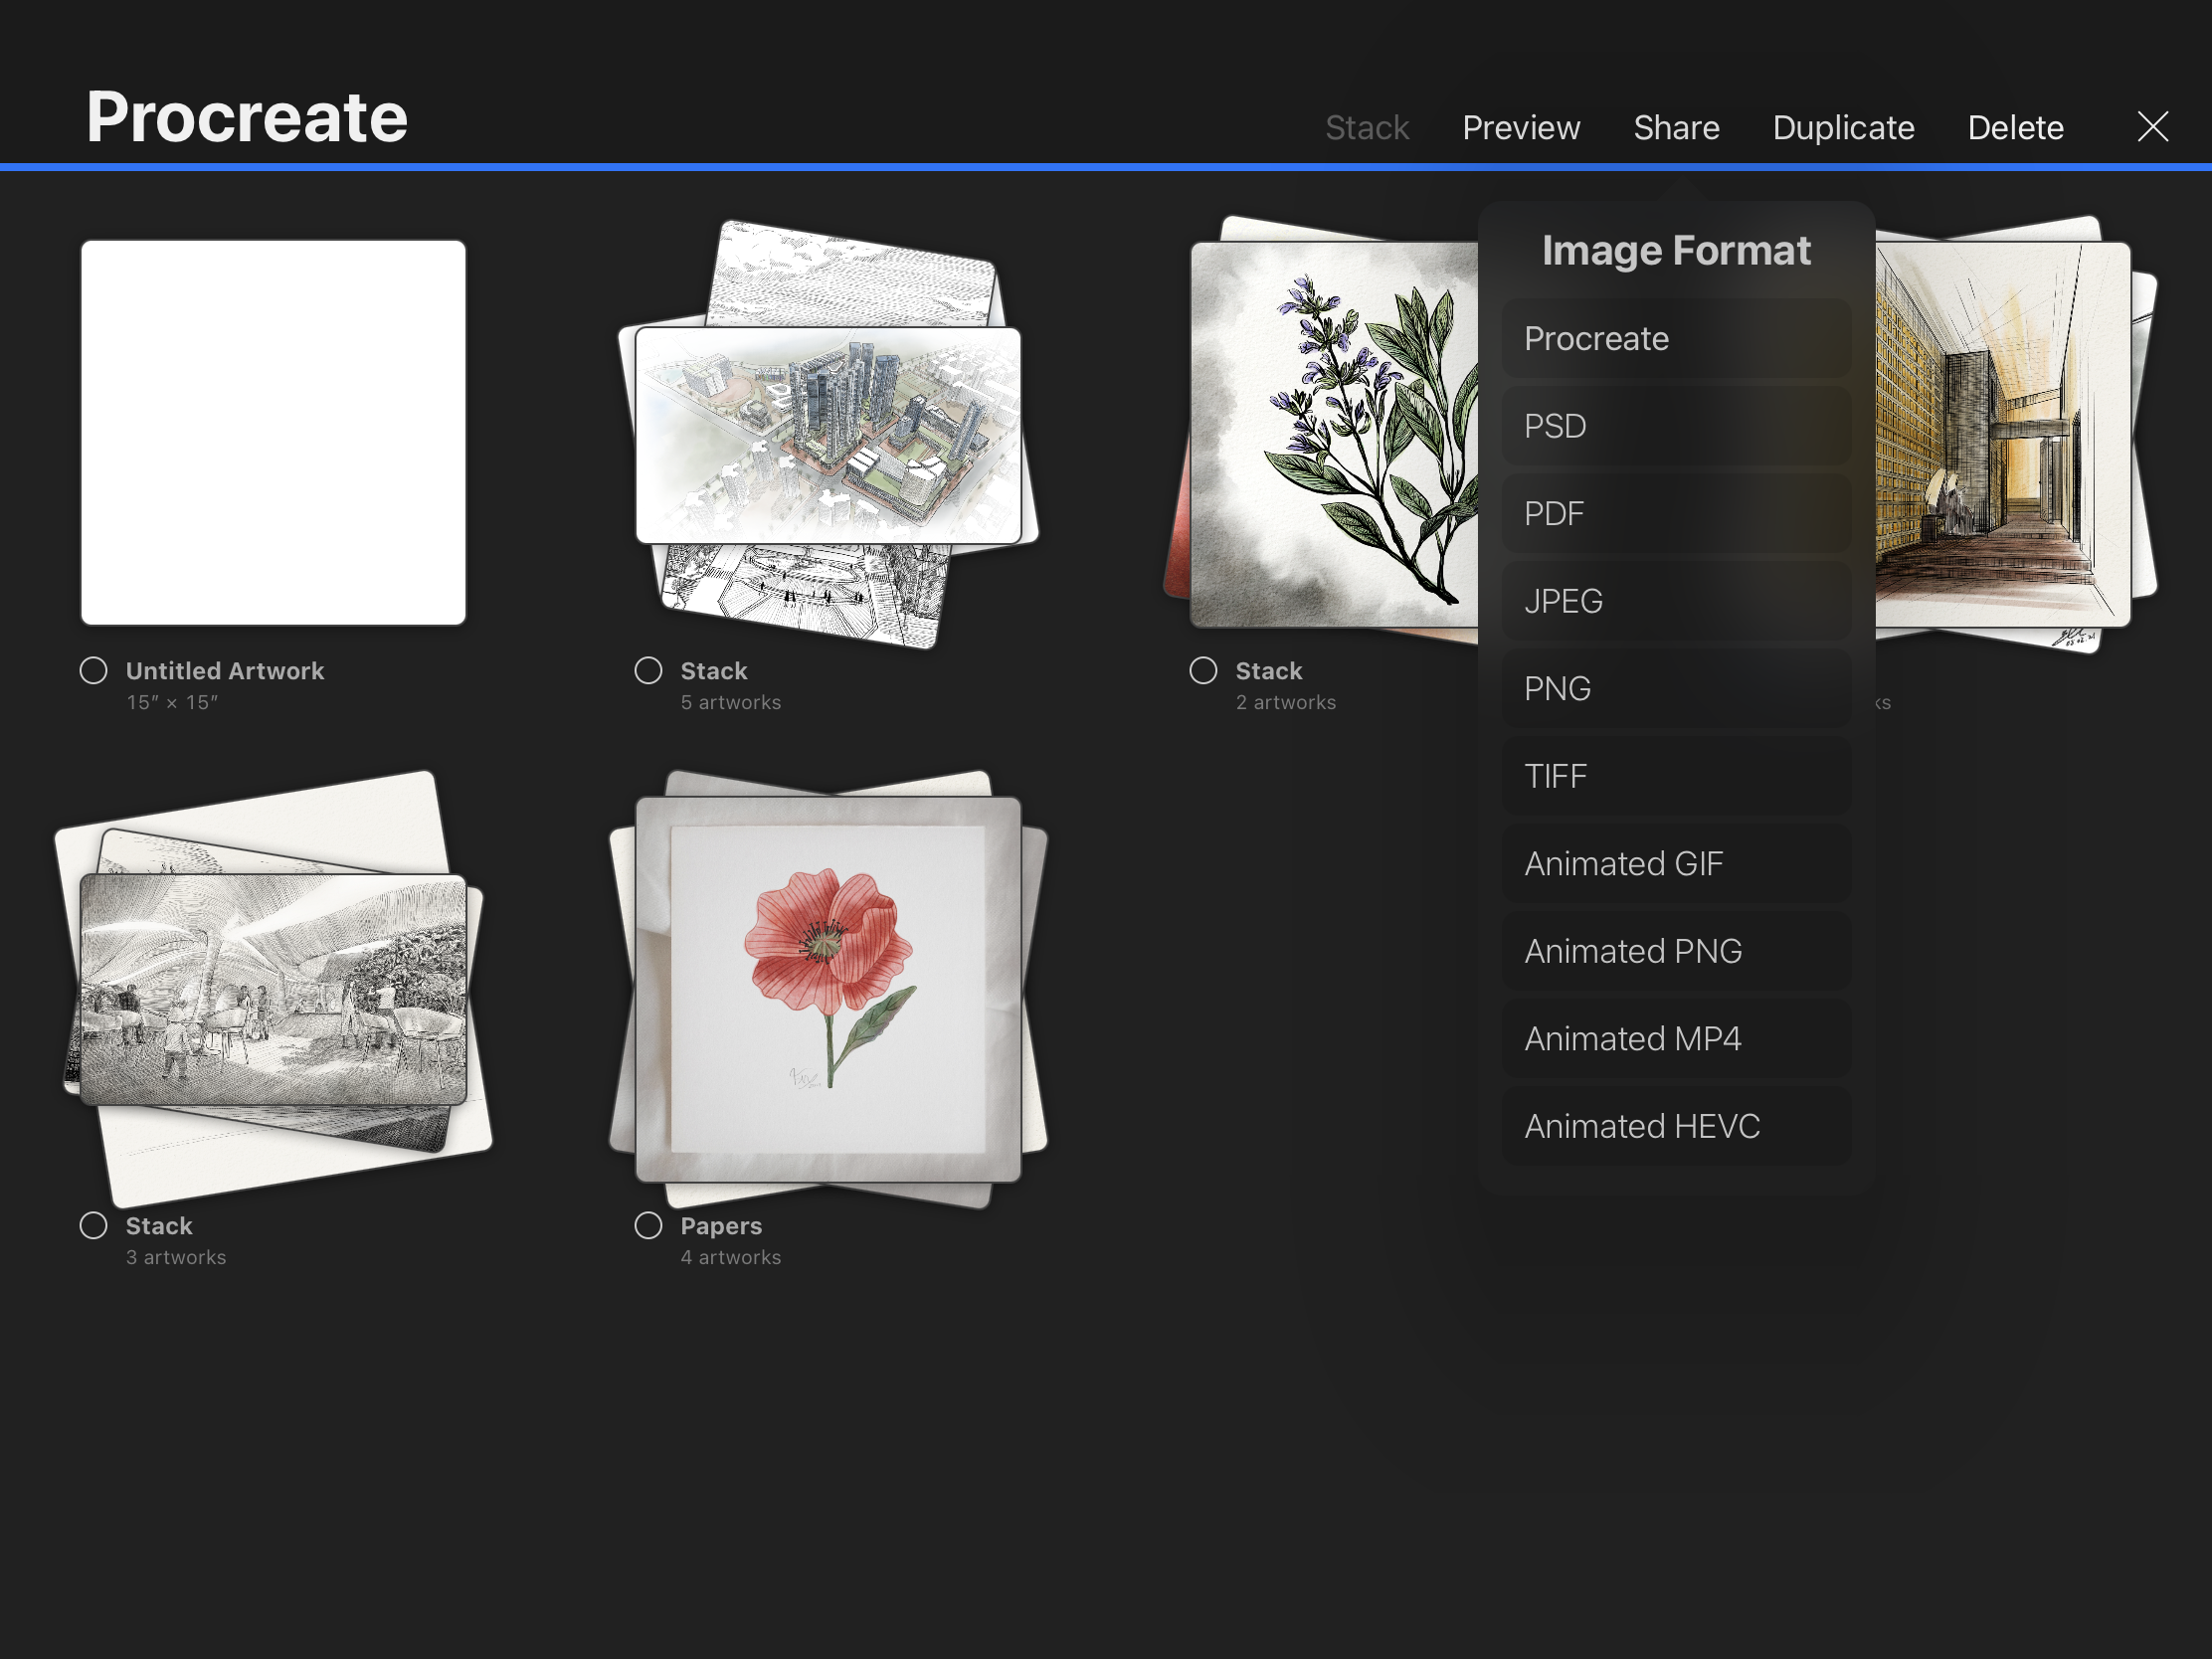The height and width of the screenshot is (1659, 2212).
Task: Choose PSD export format
Action: pos(1676,426)
